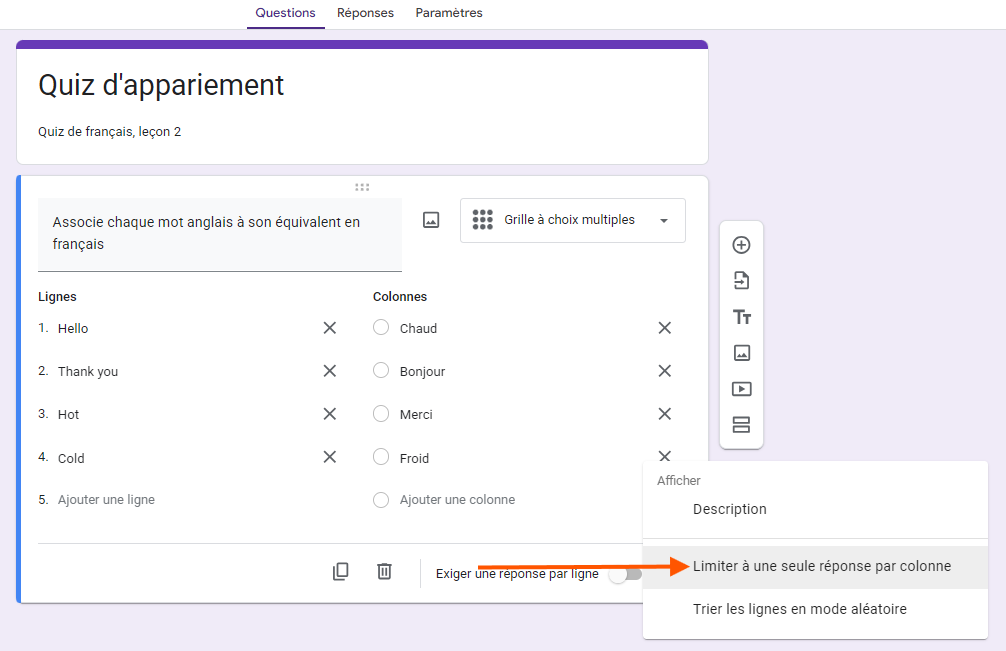
Task: Choose 'Trier les lignes en mode aléatoire'
Action: point(799,609)
